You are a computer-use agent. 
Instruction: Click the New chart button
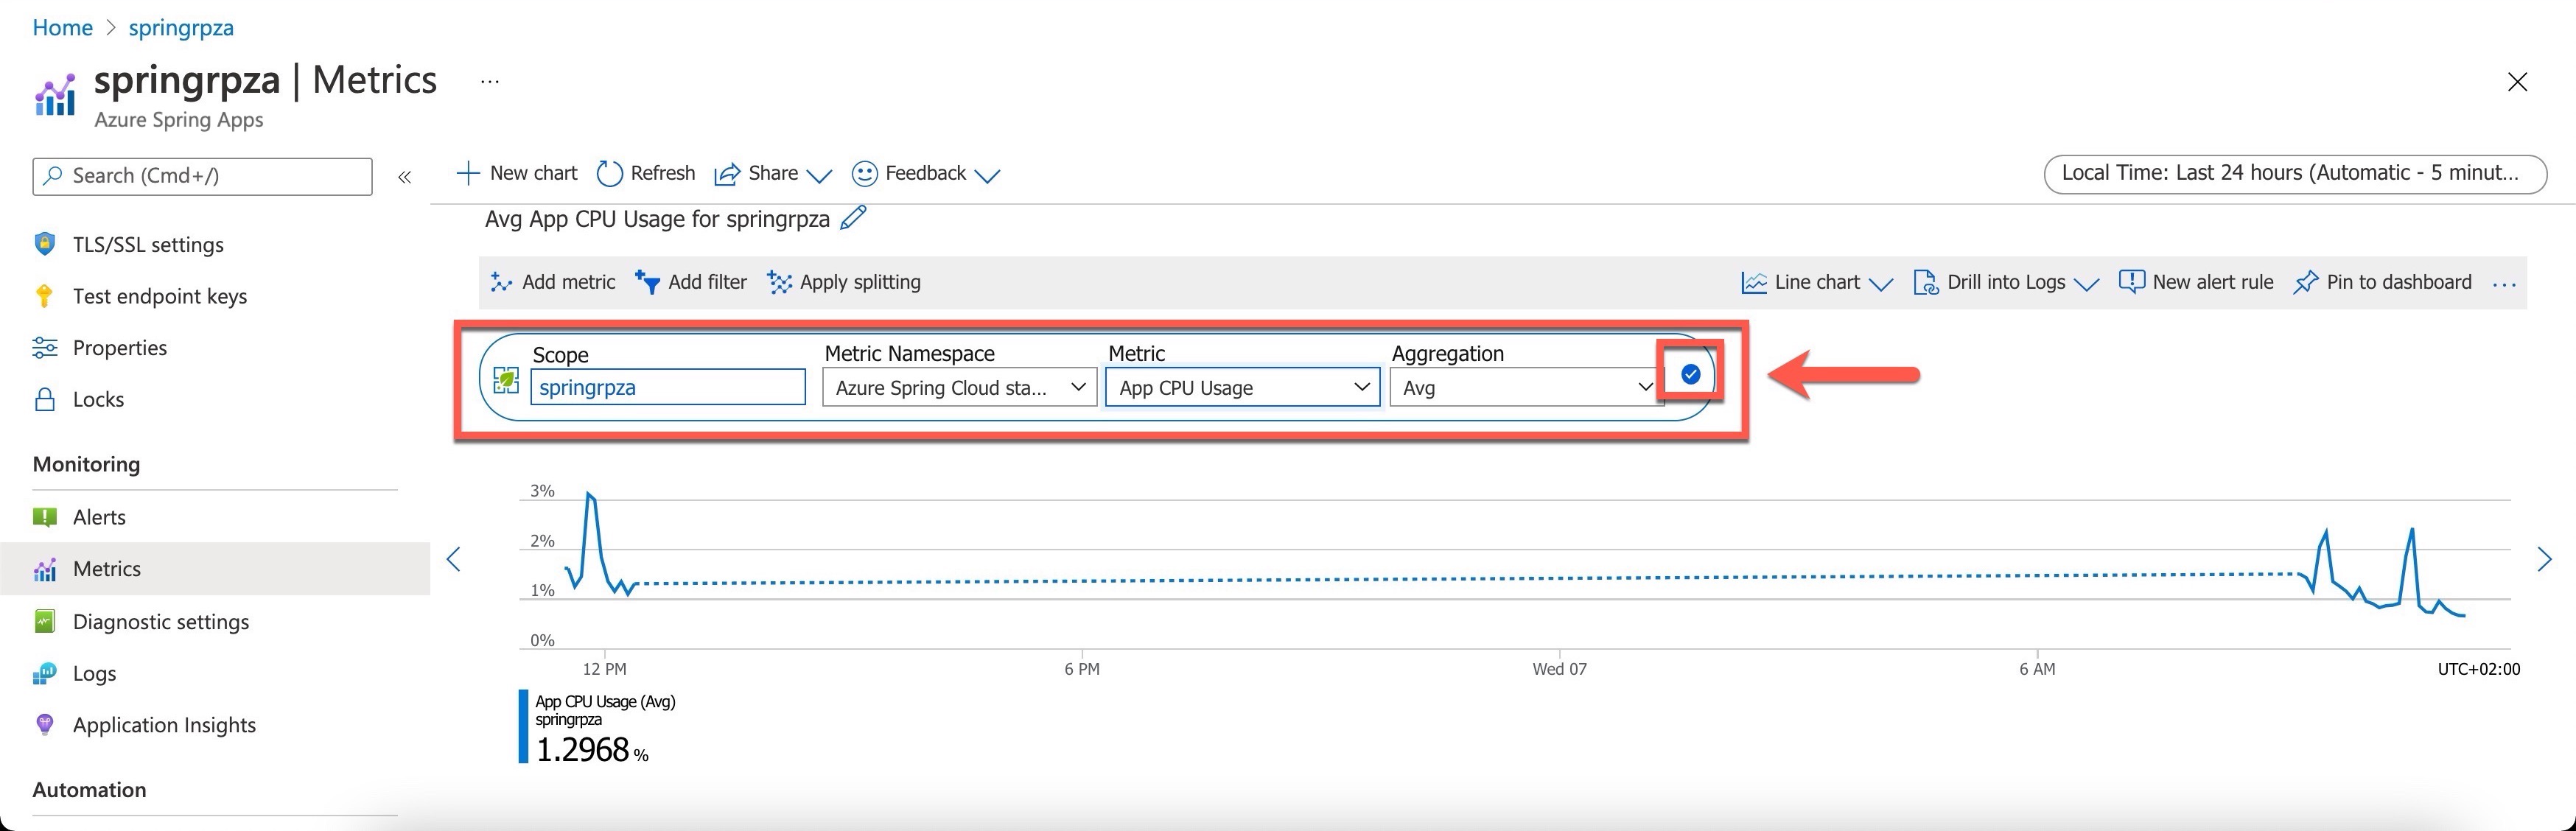coord(517,173)
